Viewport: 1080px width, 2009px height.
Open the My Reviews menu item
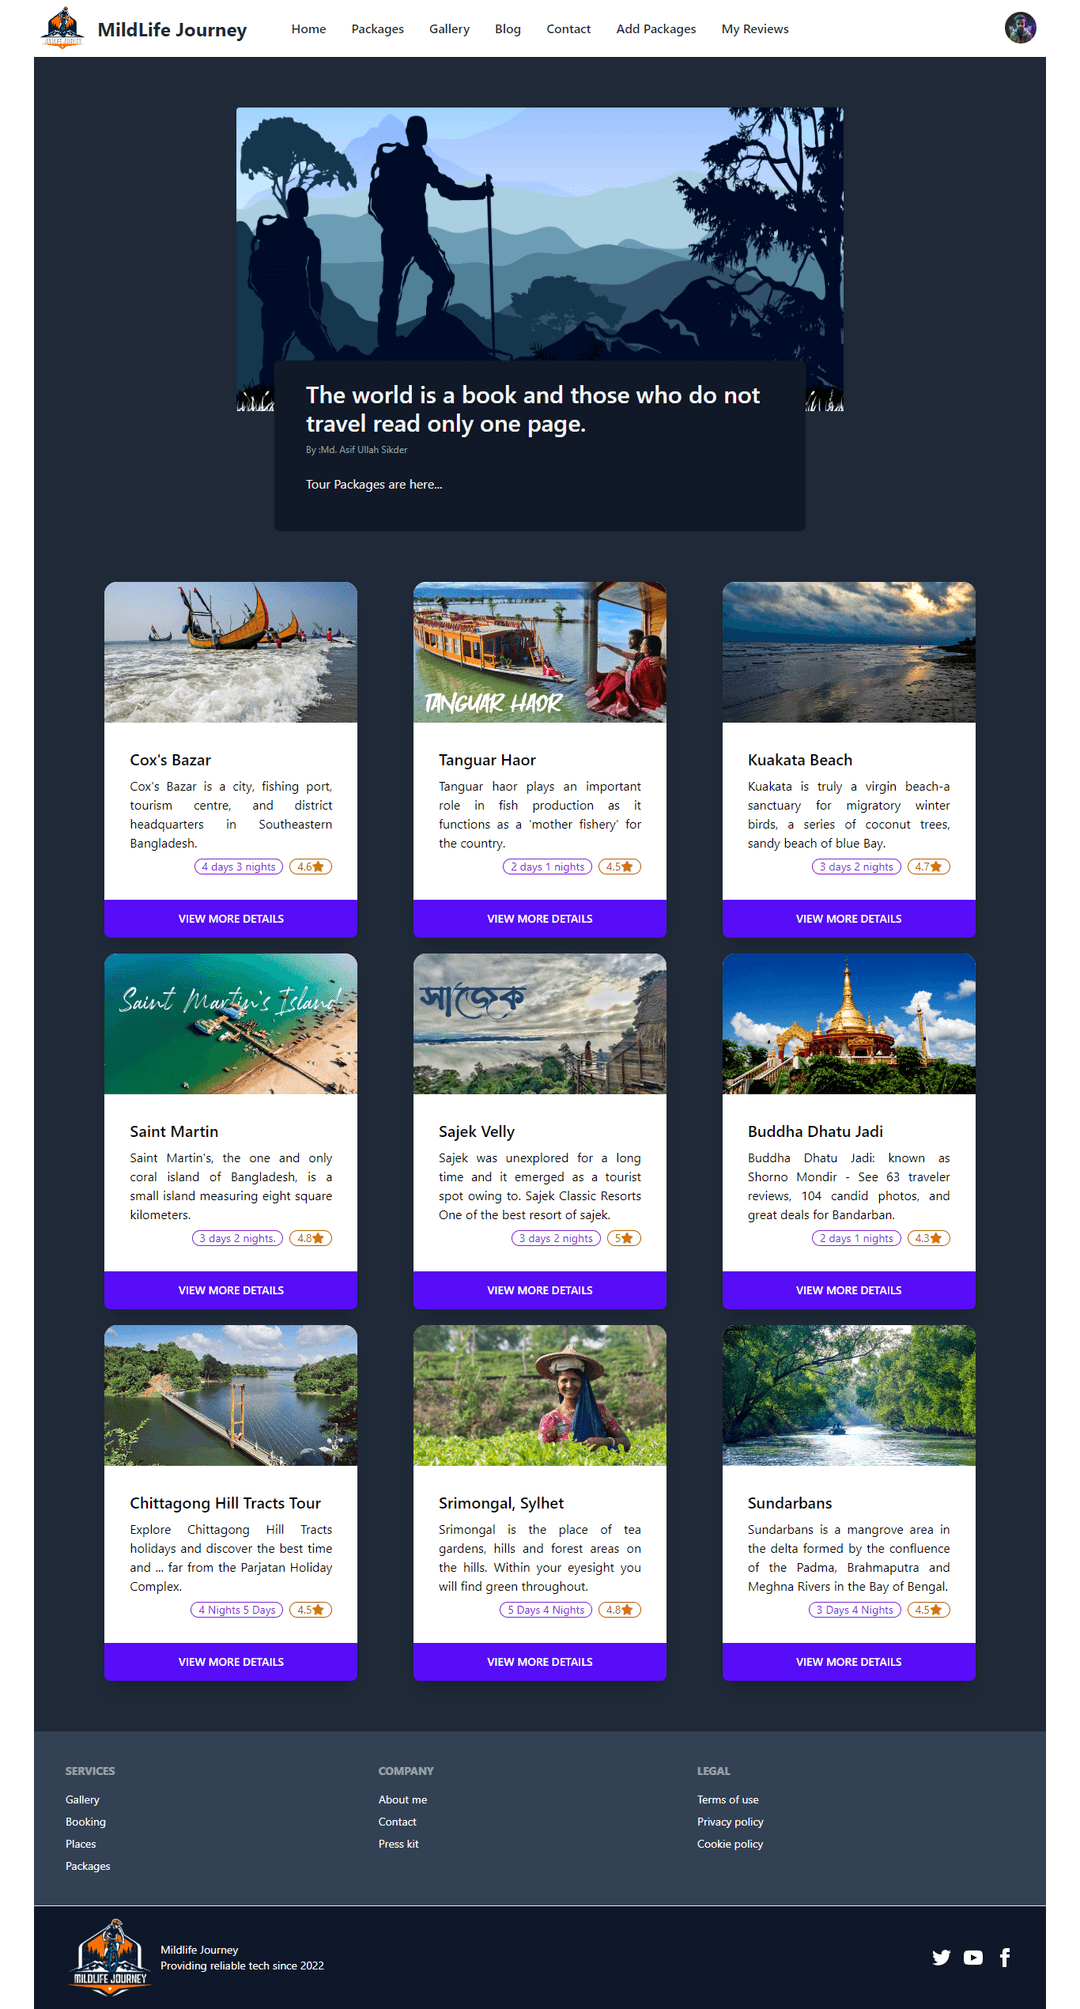point(755,29)
